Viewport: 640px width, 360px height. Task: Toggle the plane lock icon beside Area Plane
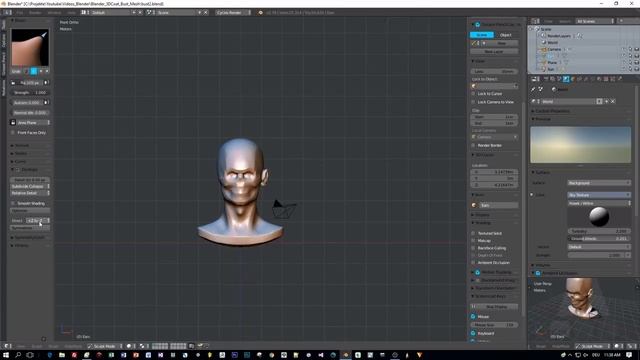13,122
